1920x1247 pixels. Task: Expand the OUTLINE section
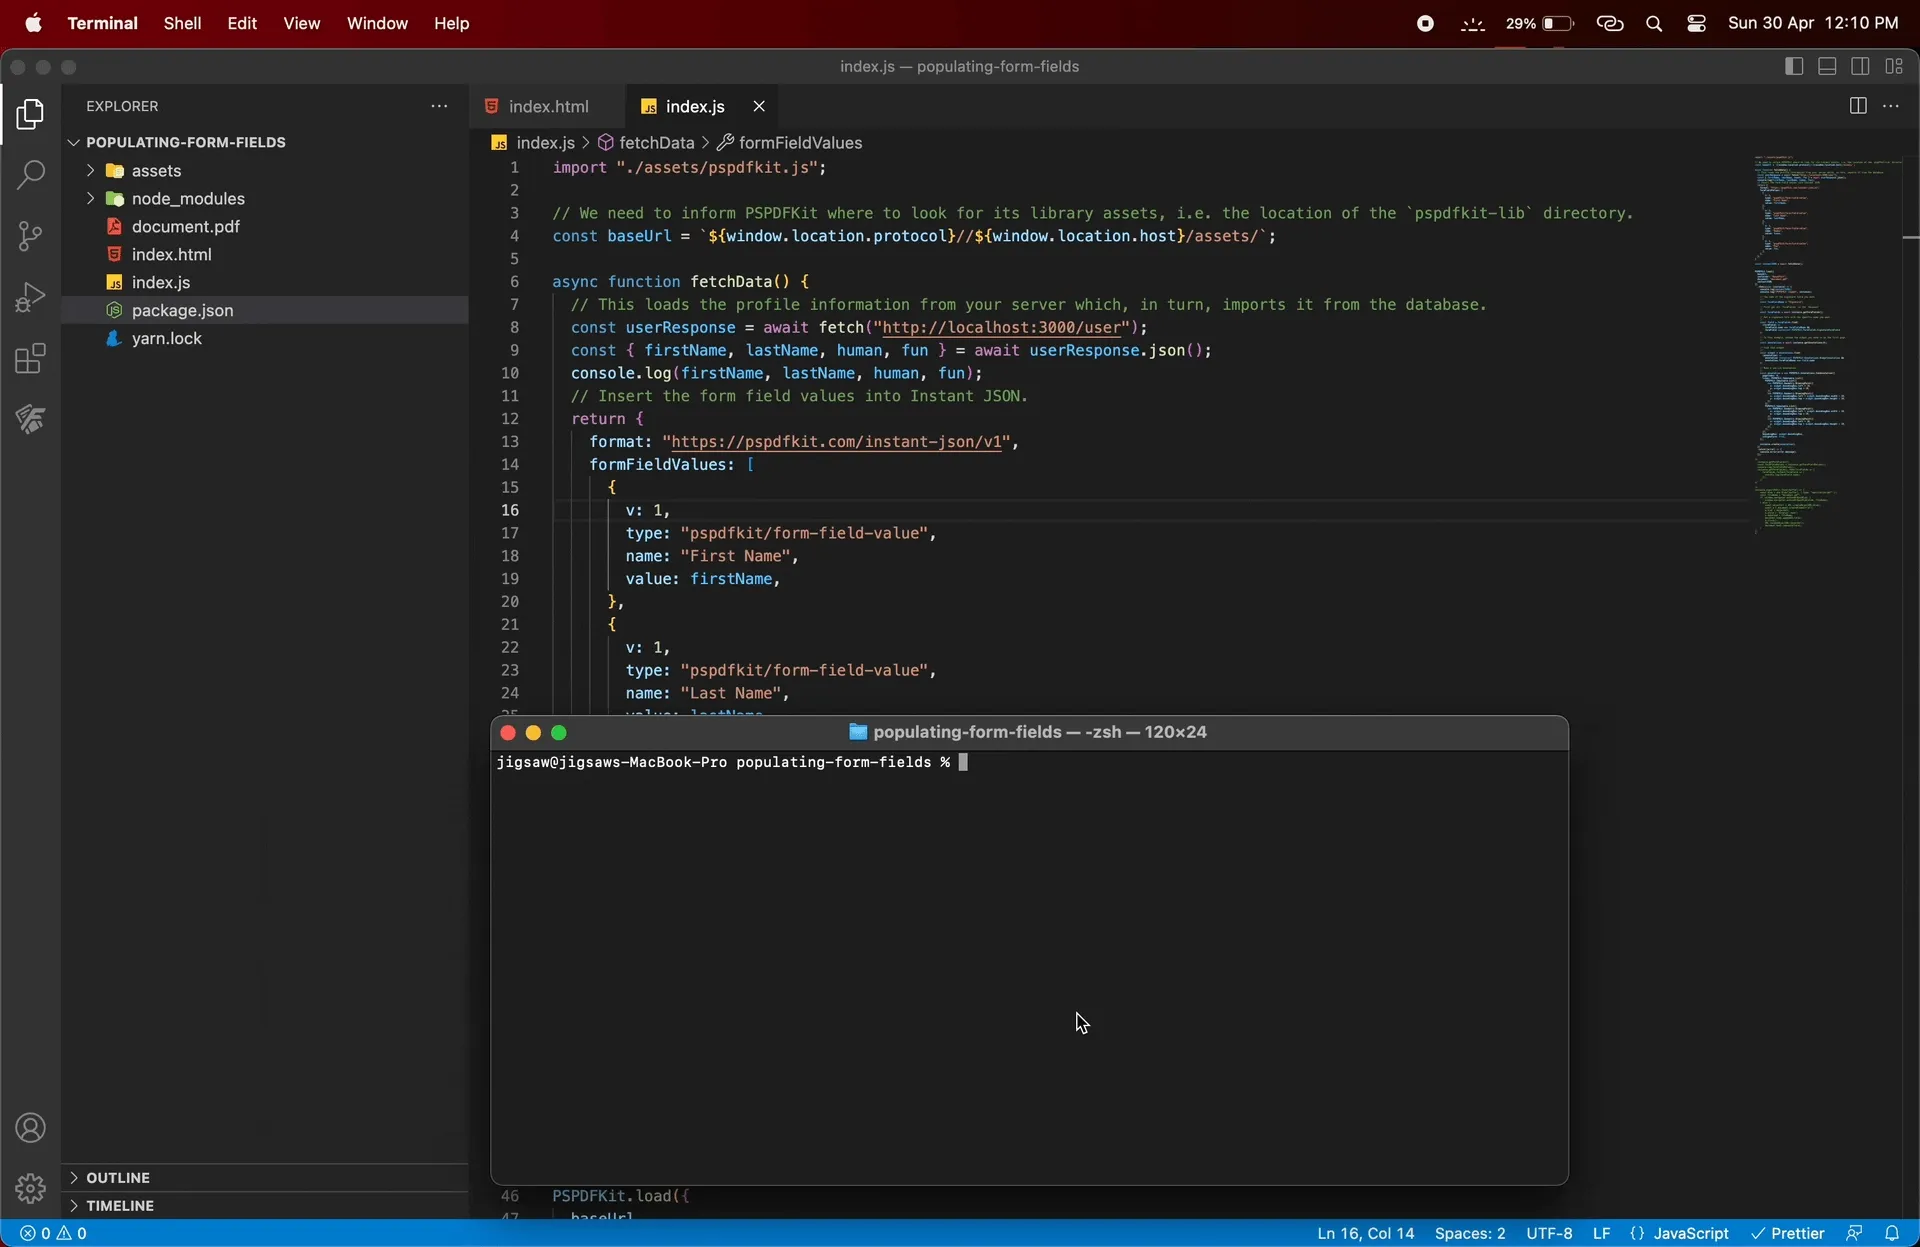coord(118,1177)
